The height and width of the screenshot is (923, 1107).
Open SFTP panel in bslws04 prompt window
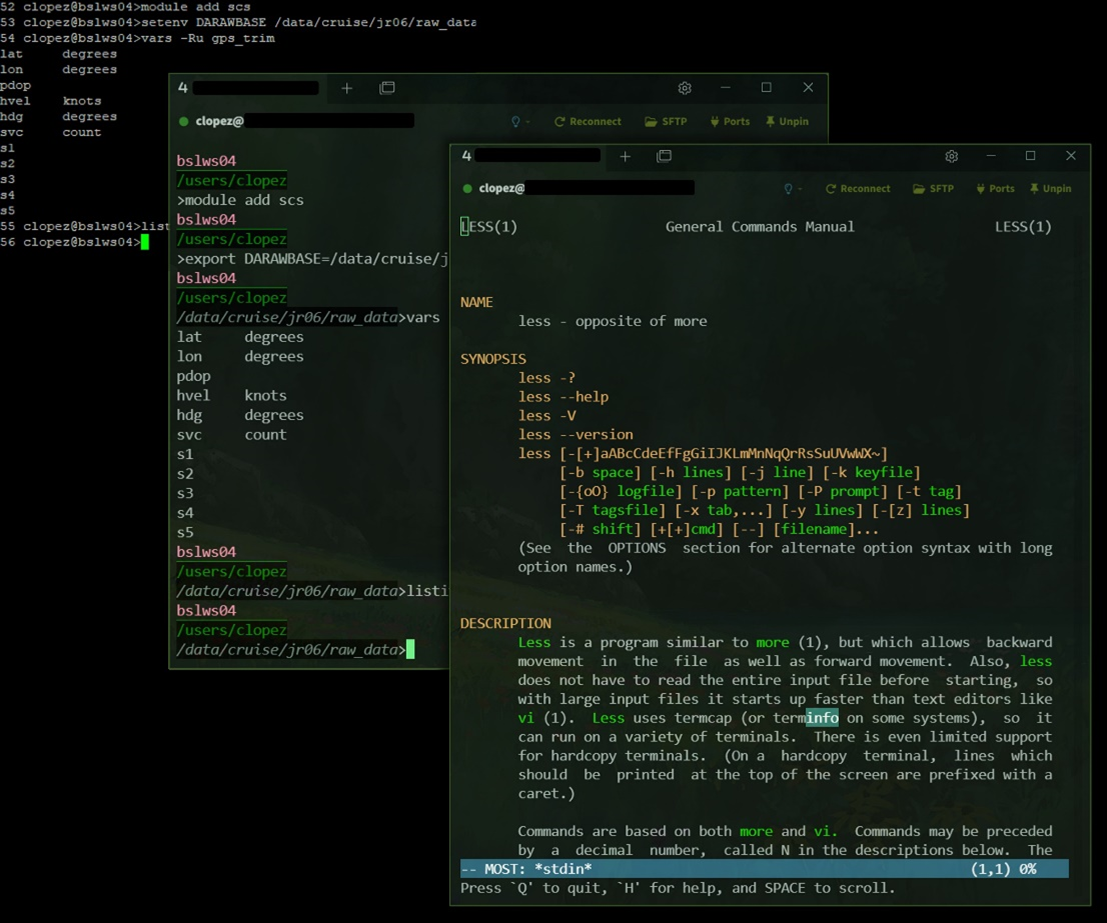point(665,122)
